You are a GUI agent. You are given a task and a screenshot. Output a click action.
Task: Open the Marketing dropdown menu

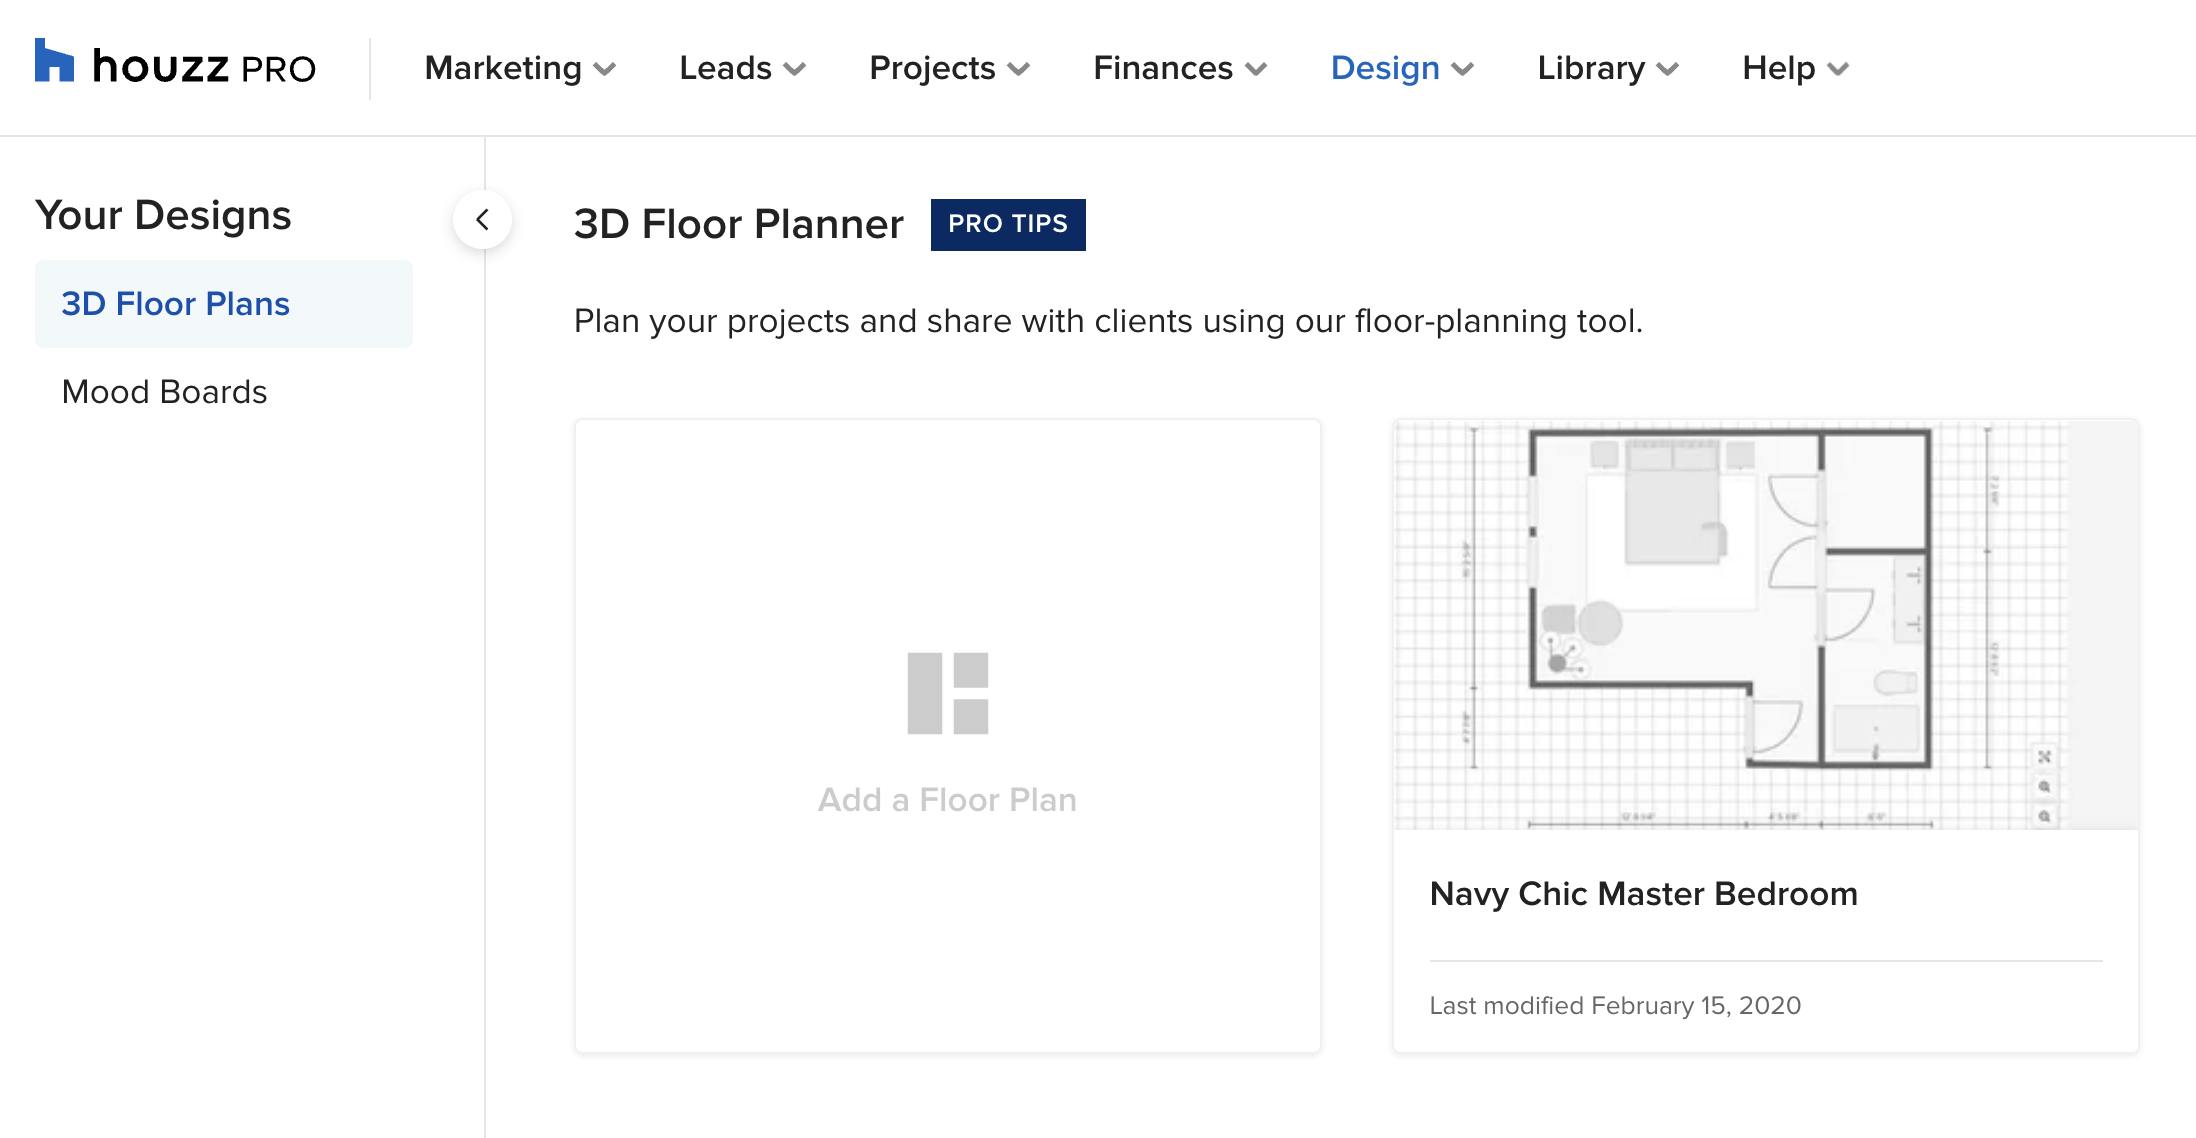[x=515, y=67]
